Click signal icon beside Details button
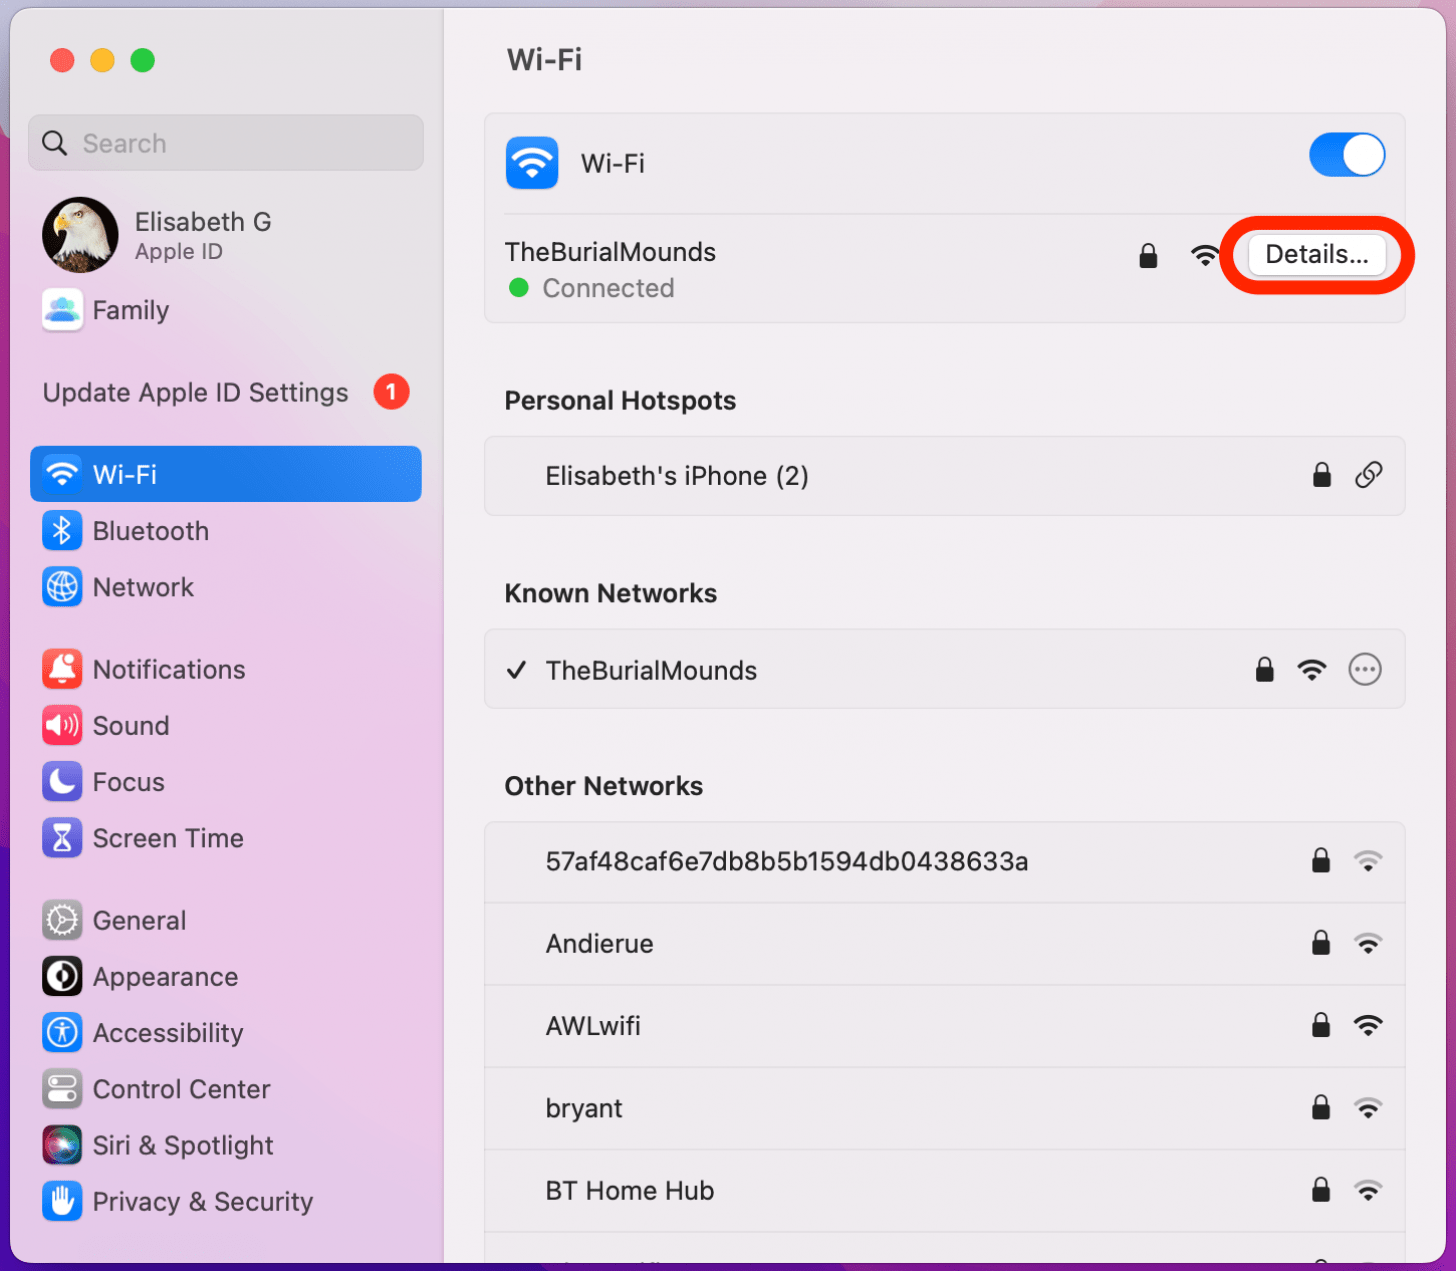 pos(1204,255)
